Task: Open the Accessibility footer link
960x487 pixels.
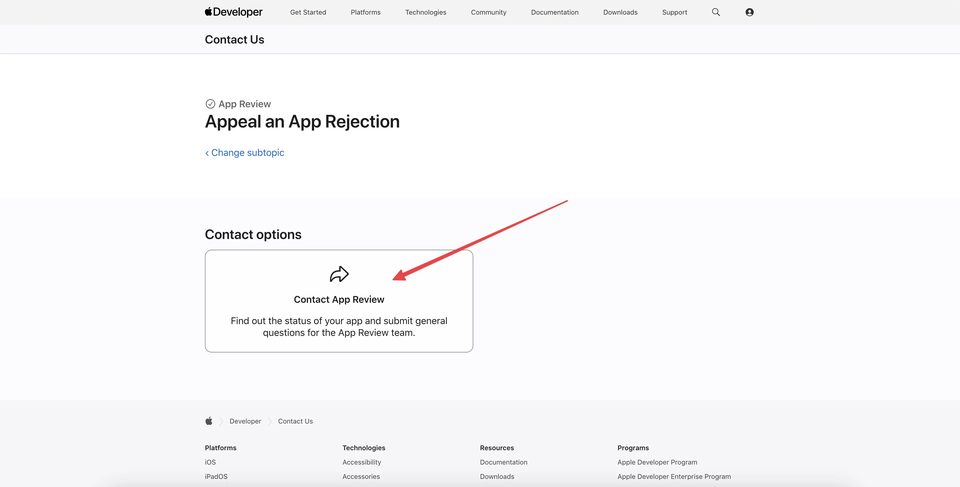Action: point(361,462)
